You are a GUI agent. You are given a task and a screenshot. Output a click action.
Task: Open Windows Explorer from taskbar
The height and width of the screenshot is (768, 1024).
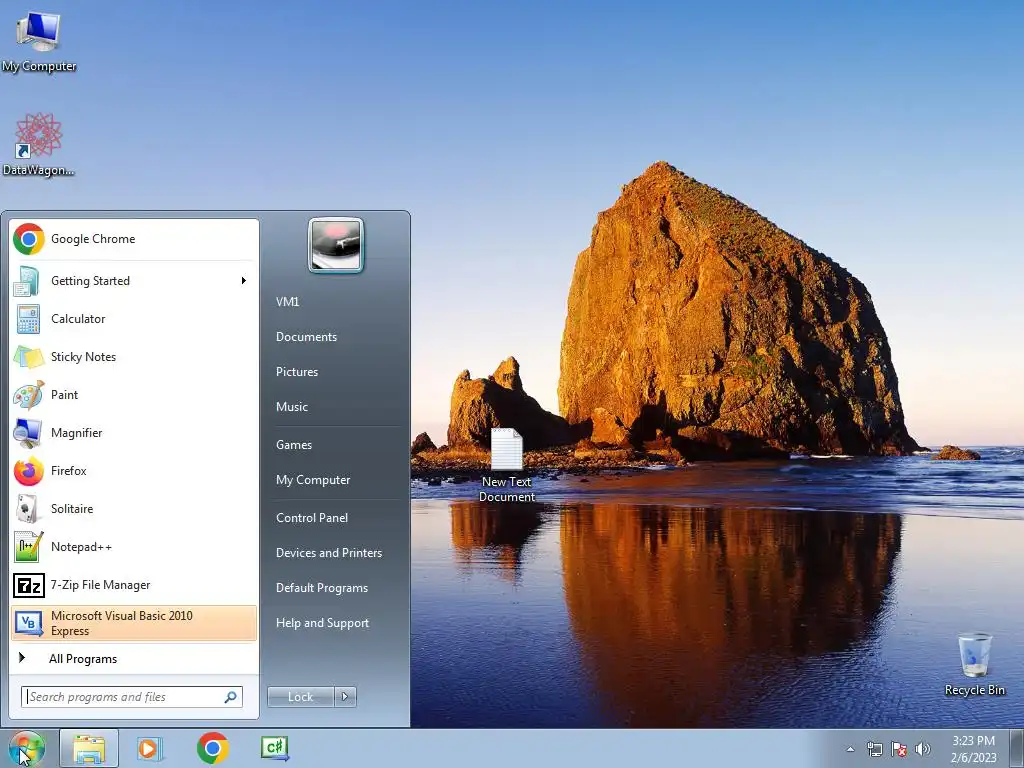coord(89,748)
